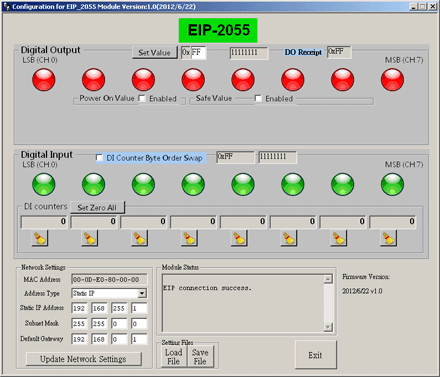
Task: Clear the first DI counter with broom
Action: tap(40, 238)
